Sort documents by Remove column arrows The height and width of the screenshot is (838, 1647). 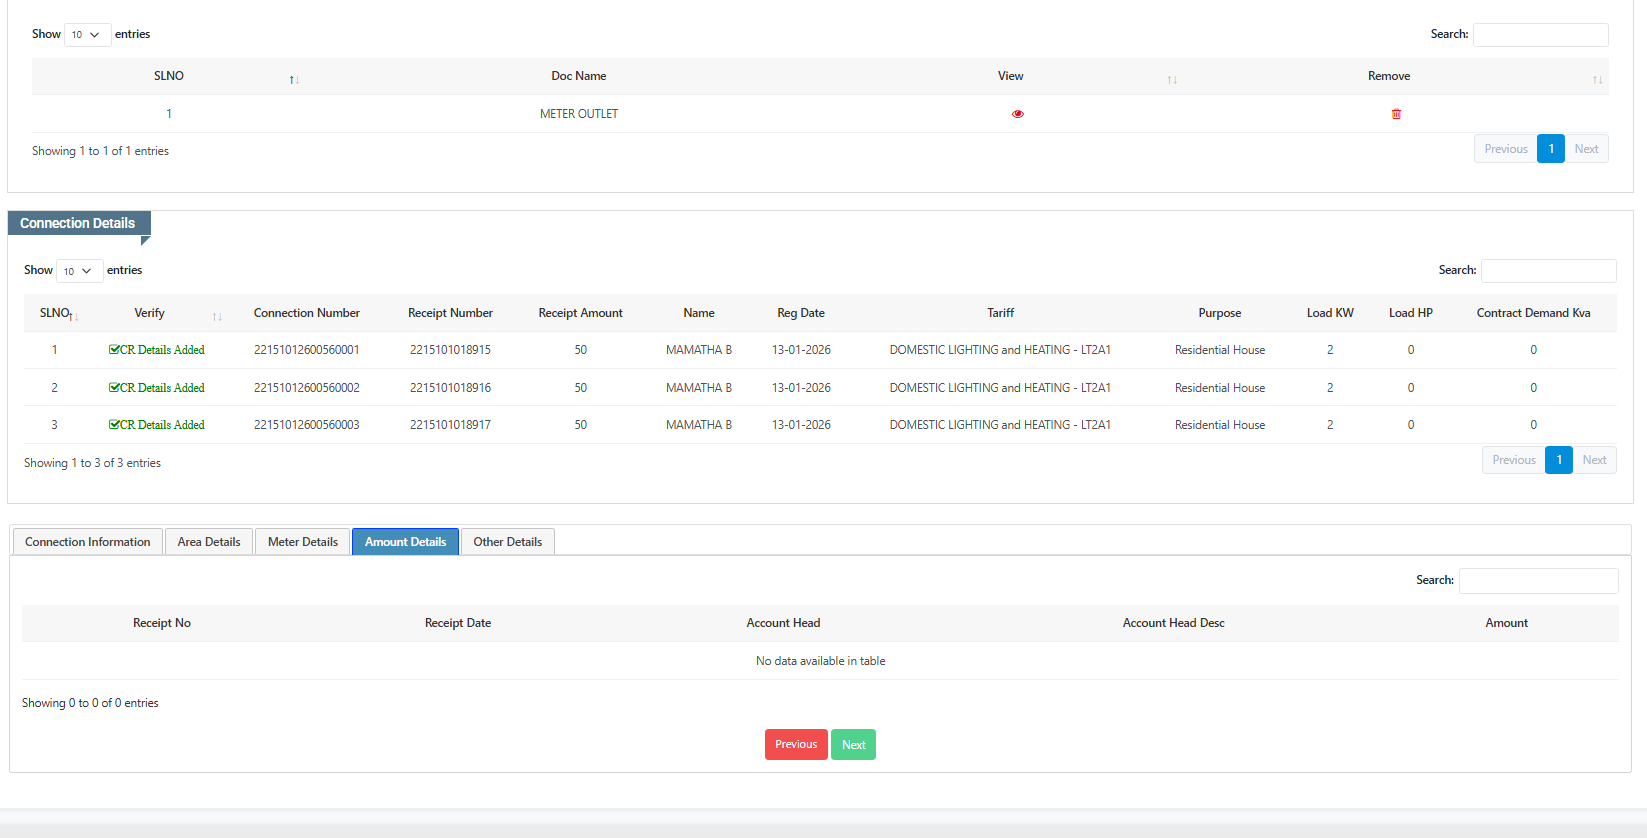point(1597,79)
